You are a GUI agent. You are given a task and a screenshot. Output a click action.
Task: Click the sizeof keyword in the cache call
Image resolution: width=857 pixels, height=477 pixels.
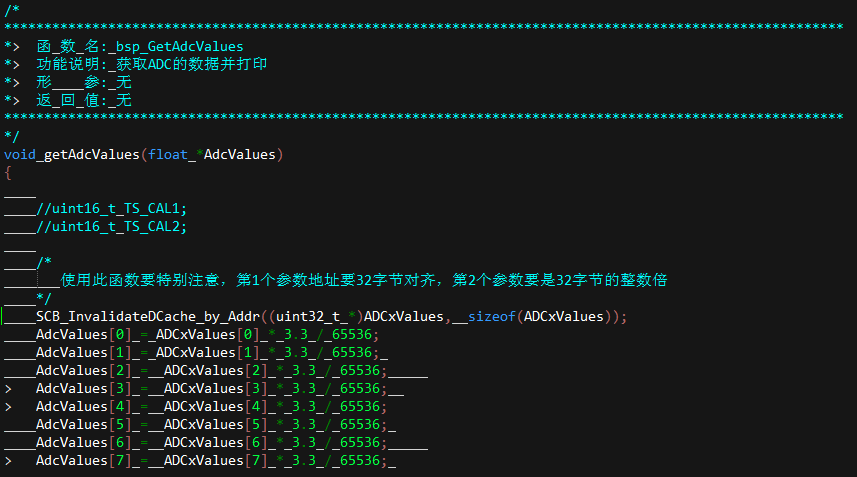[491, 316]
